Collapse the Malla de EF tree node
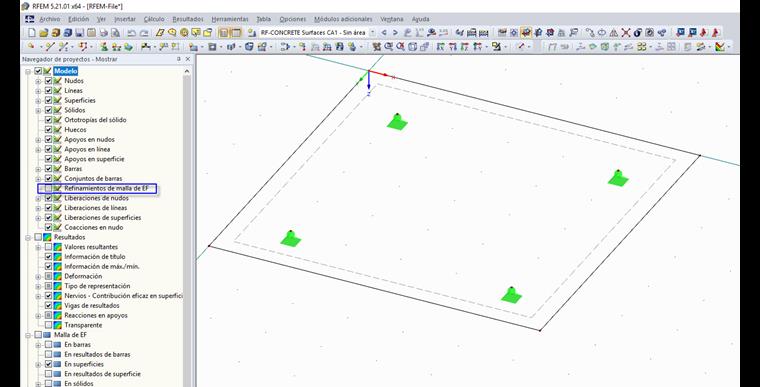The width and height of the screenshot is (760, 387). coord(28,335)
